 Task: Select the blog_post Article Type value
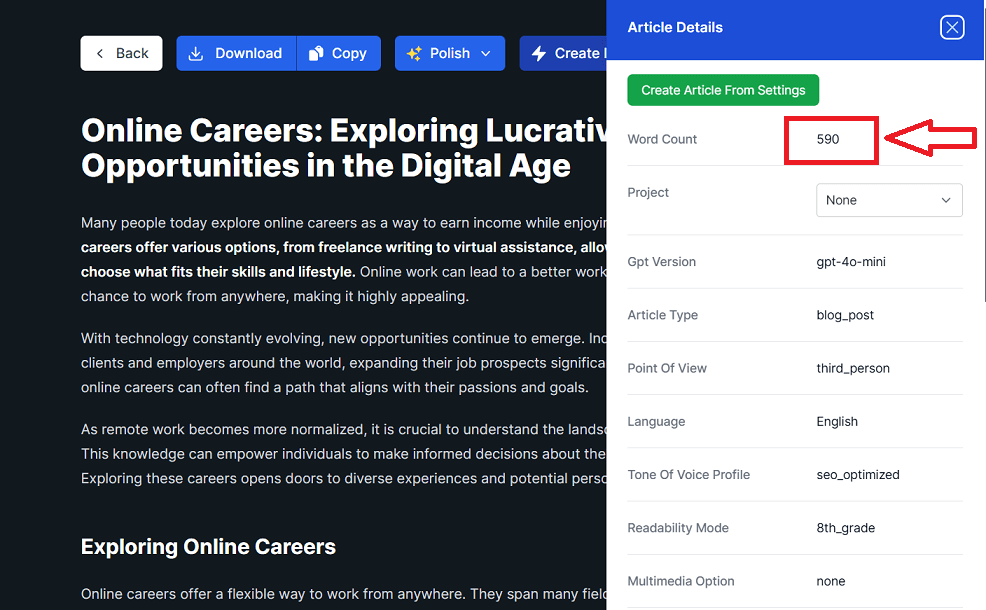tap(845, 315)
